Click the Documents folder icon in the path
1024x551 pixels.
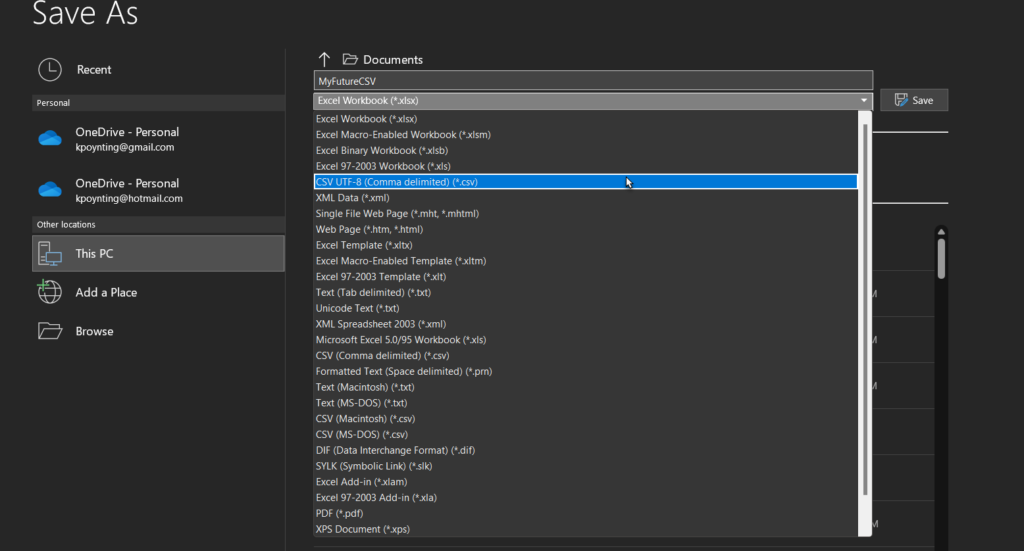tap(350, 60)
